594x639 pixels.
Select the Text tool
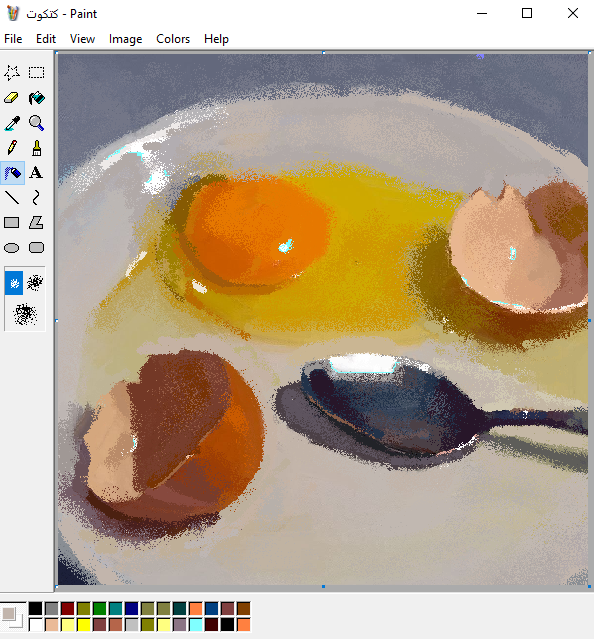click(x=36, y=173)
